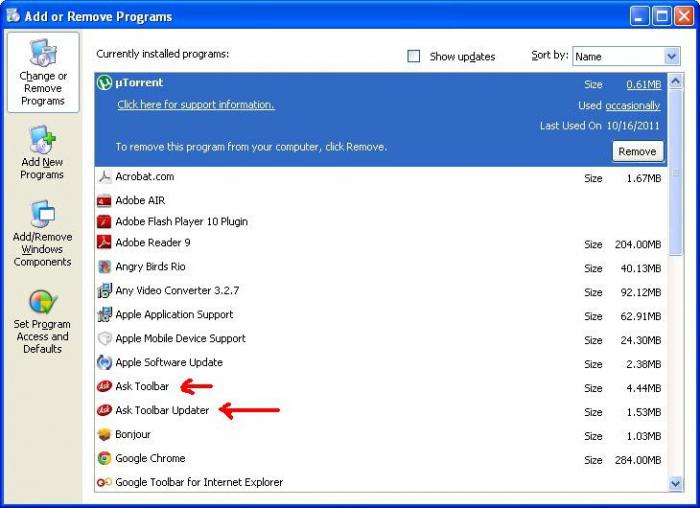Click the µTorrent program icon

coord(104,83)
